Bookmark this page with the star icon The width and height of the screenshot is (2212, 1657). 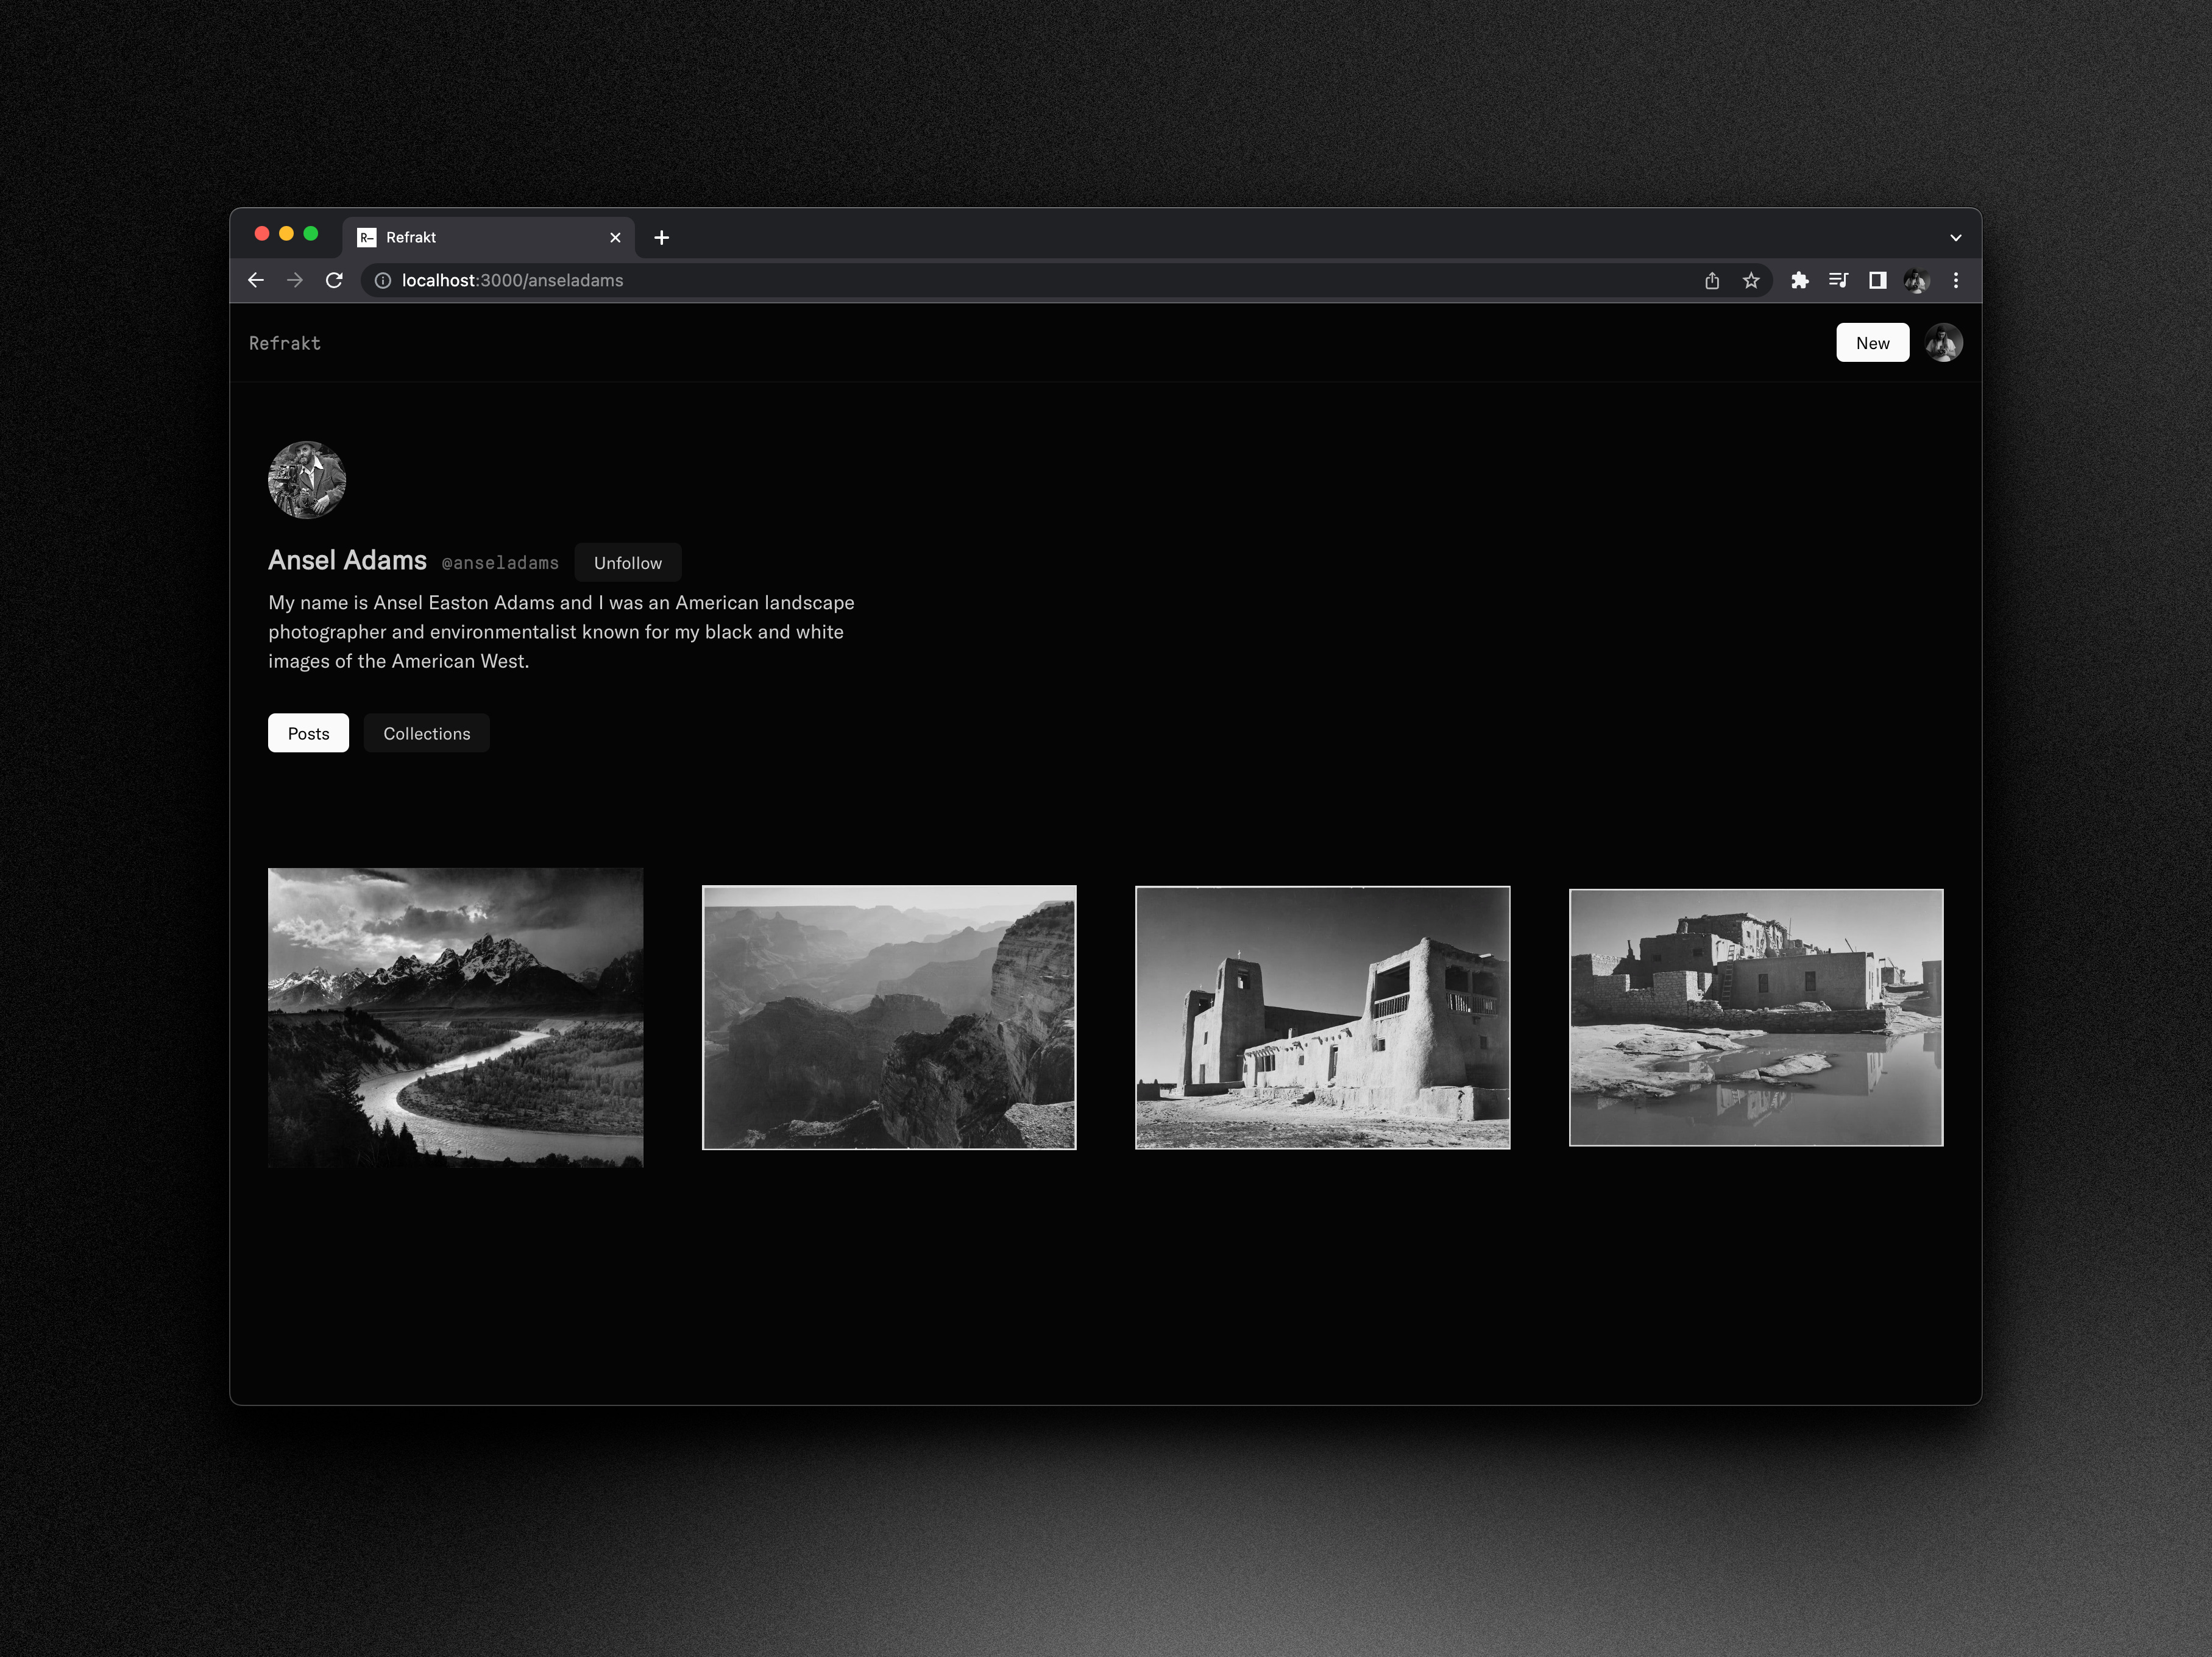click(x=1751, y=281)
